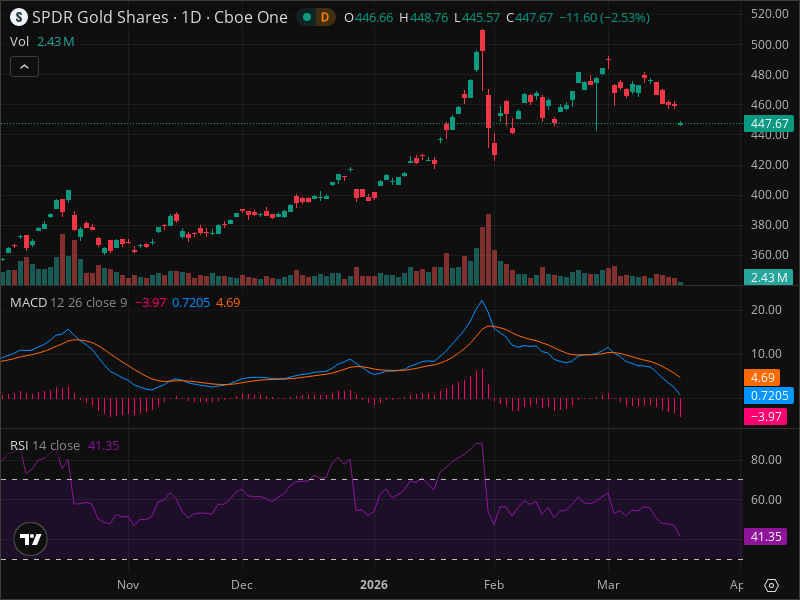Collapse the indicator legend with chevron button
Screen dimensions: 800x600
click(x=24, y=66)
